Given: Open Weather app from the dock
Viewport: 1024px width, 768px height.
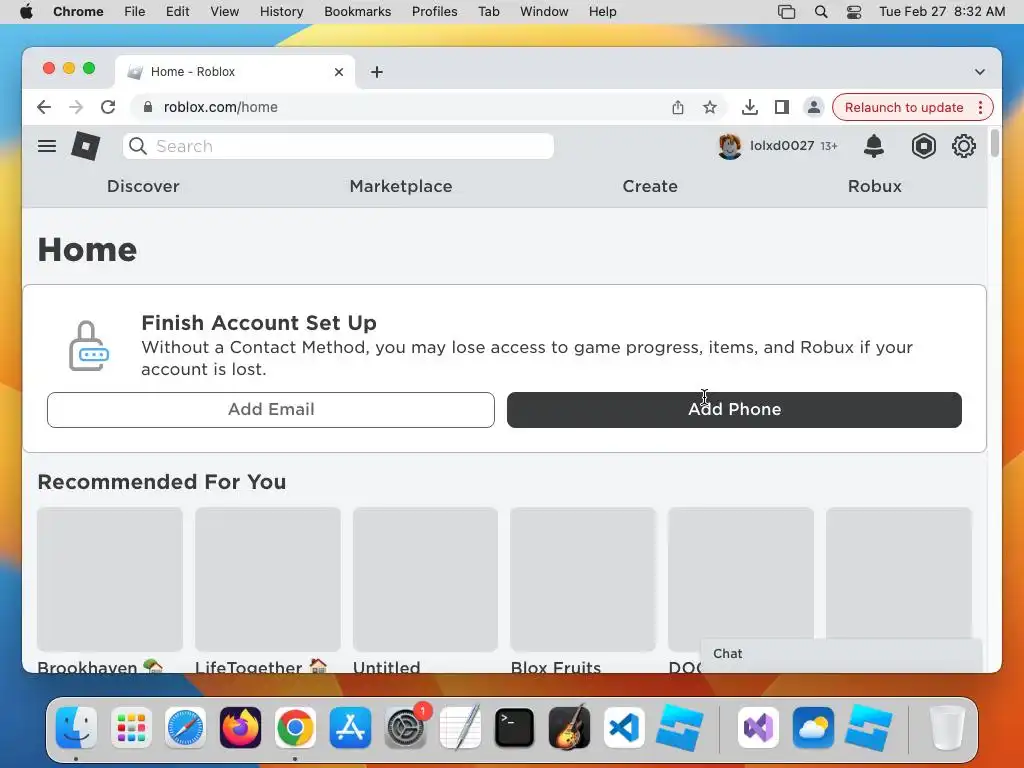Looking at the screenshot, I should click(x=813, y=727).
